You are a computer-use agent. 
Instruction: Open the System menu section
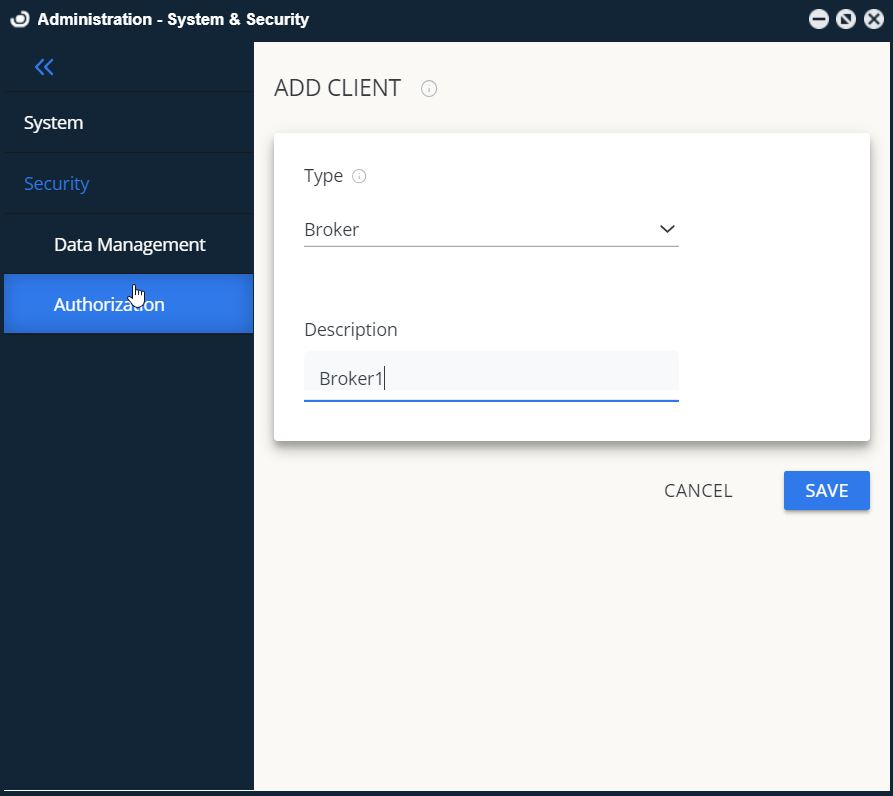[54, 123]
